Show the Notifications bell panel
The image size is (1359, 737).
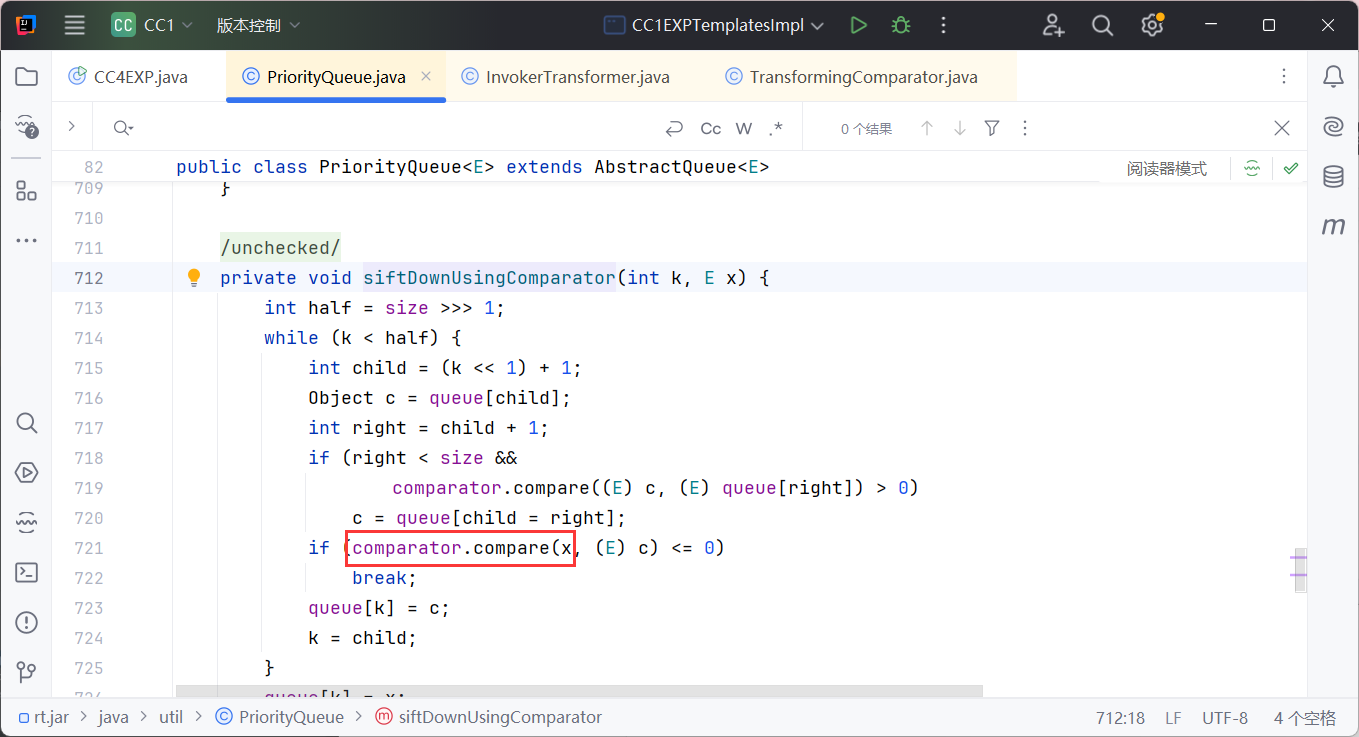point(1333,77)
